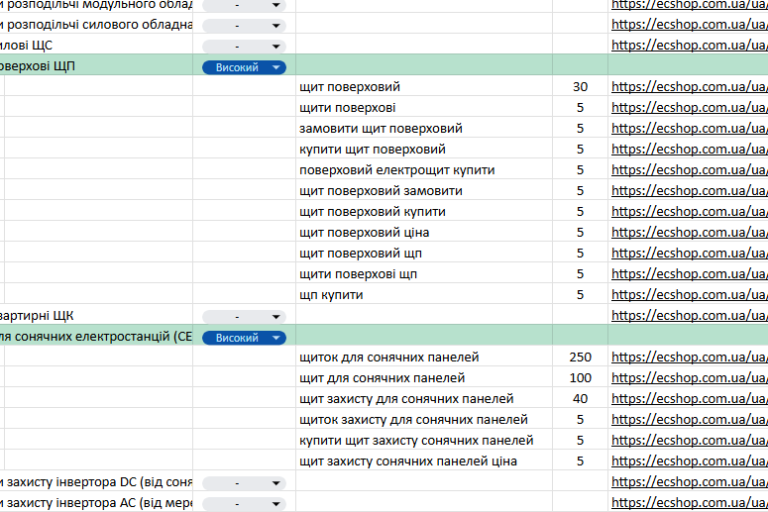This screenshot has width=768, height=512.
Task: Open ecshop link in the 'ЩС' row
Action: click(689, 45)
